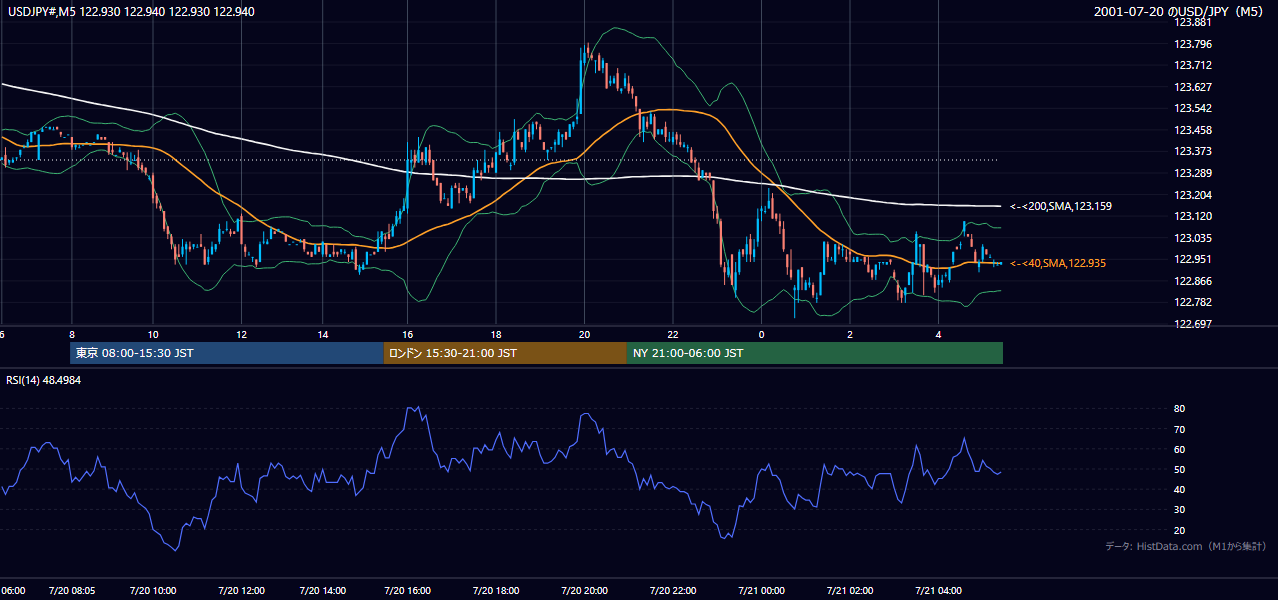Click price axis label 123.373
The height and width of the screenshot is (600, 1278).
pos(1192,151)
